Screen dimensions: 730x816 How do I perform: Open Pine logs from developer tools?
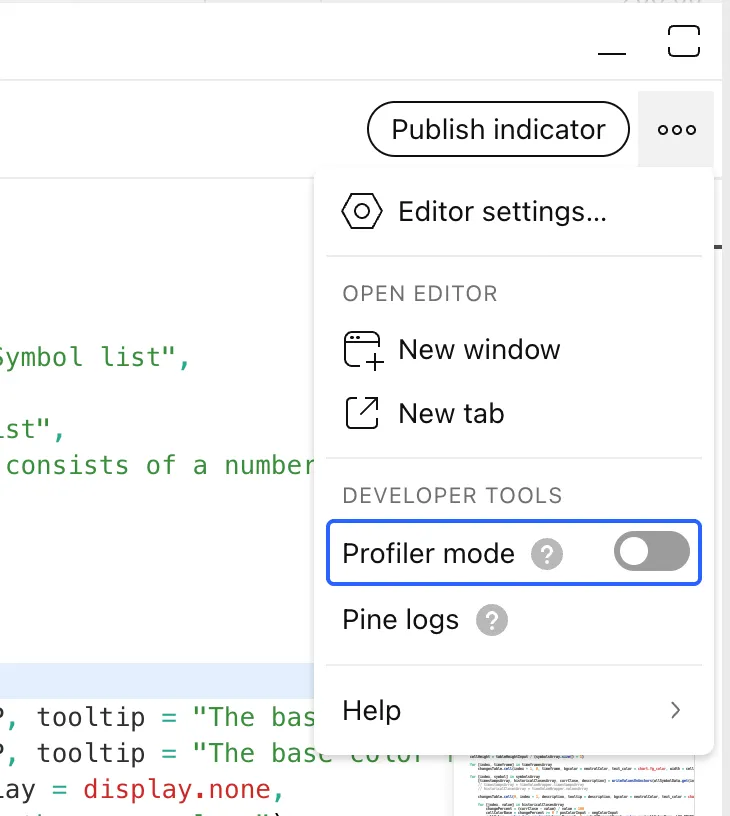coord(401,620)
